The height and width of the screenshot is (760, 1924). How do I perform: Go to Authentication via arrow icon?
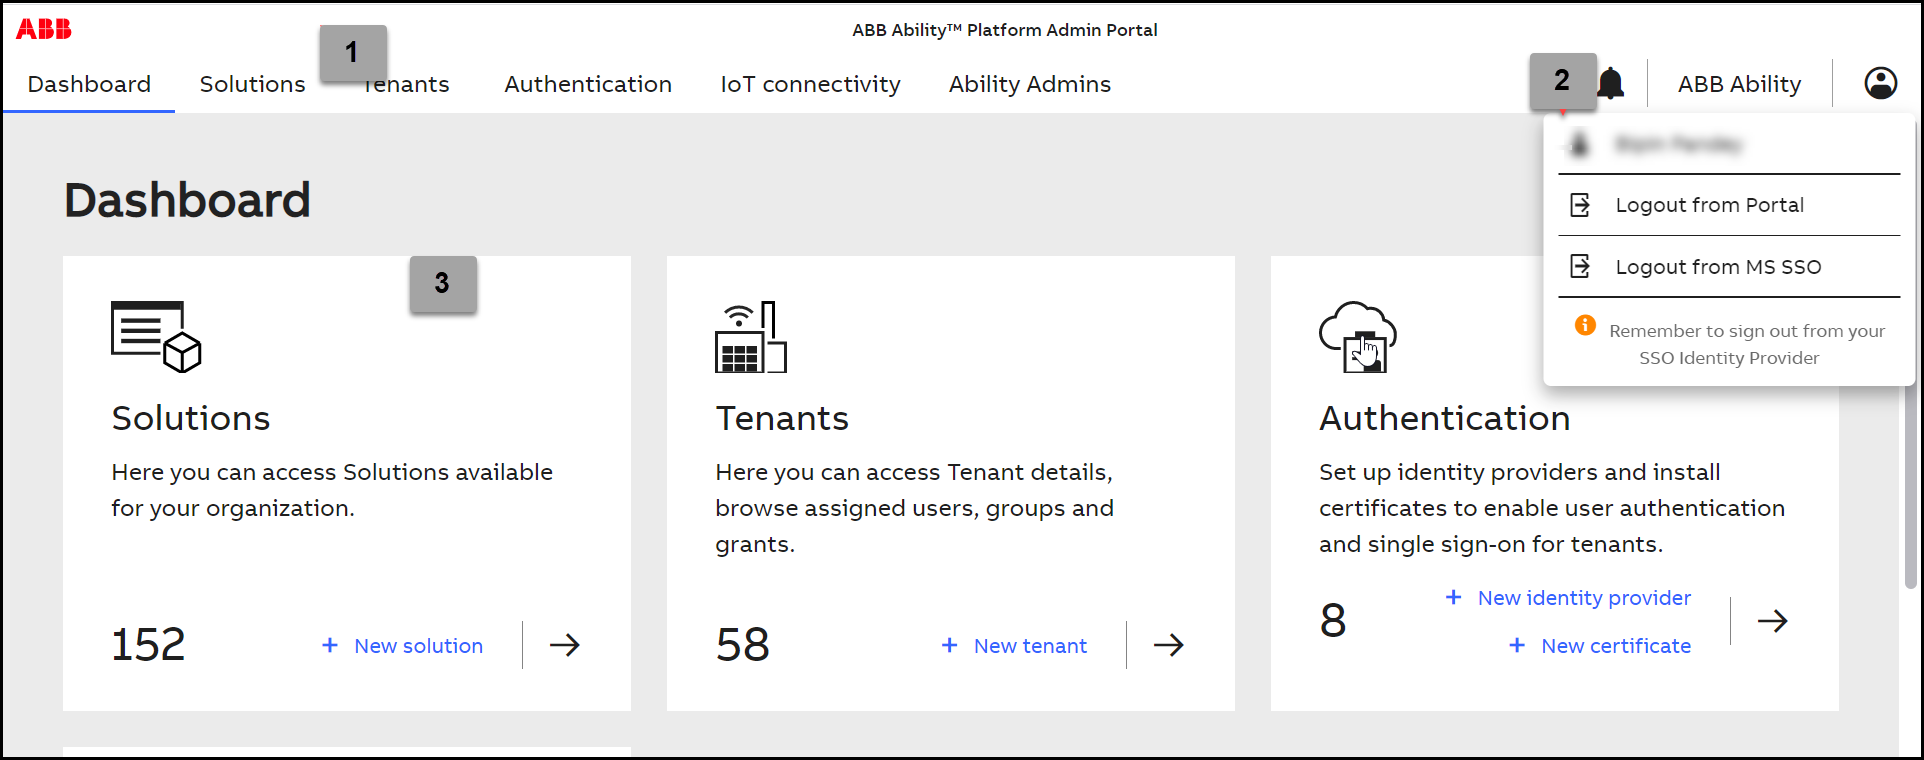point(1772,621)
